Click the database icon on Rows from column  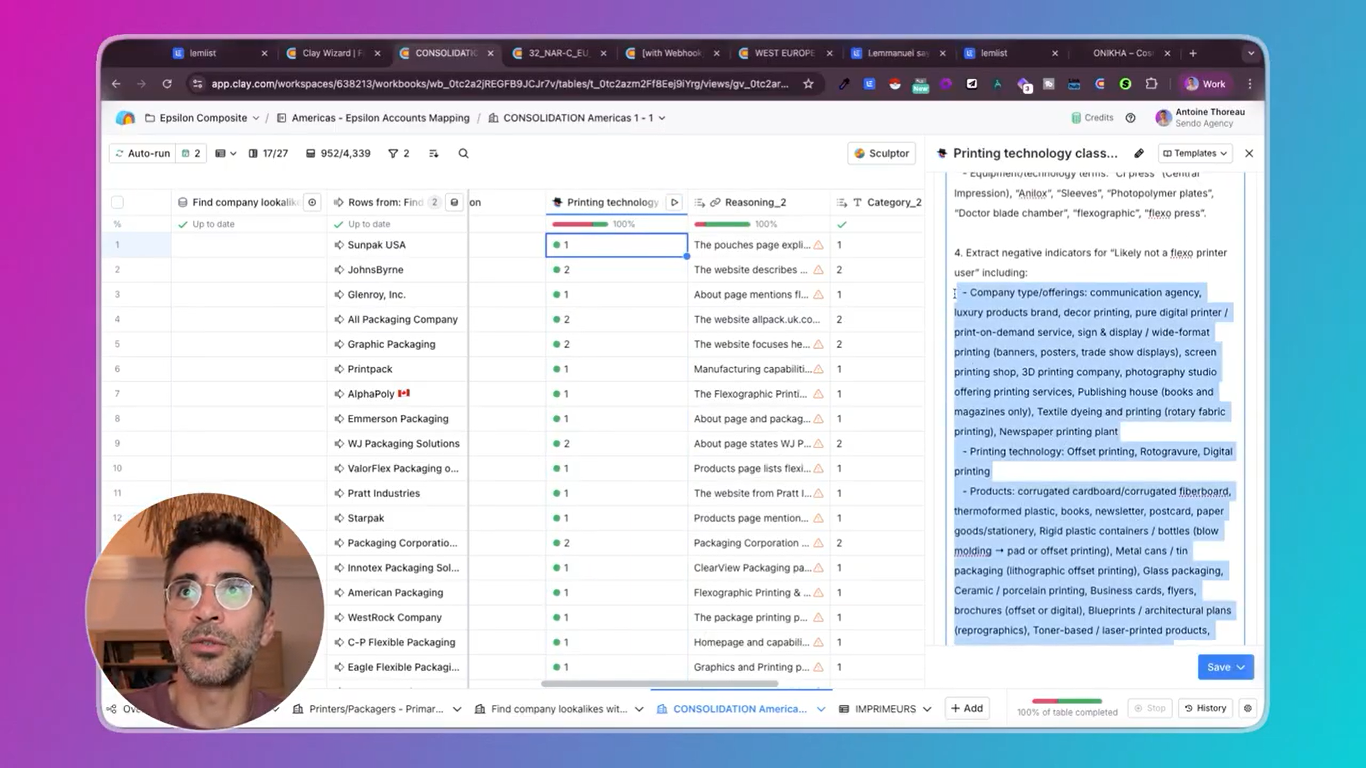coord(454,202)
